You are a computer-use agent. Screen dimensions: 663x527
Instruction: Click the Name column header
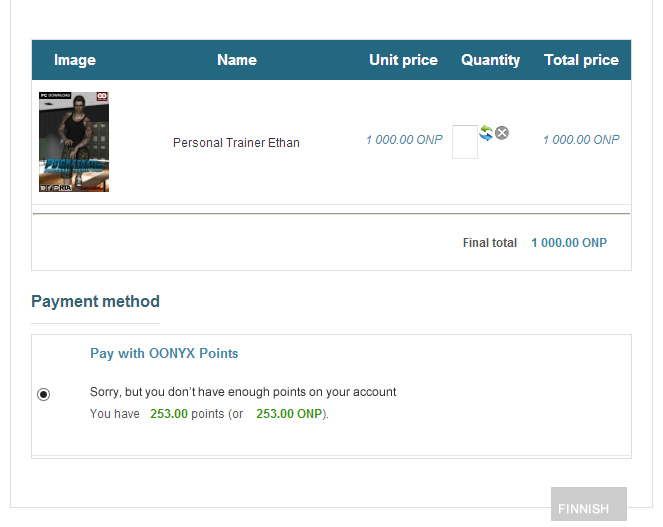pyautogui.click(x=237, y=60)
